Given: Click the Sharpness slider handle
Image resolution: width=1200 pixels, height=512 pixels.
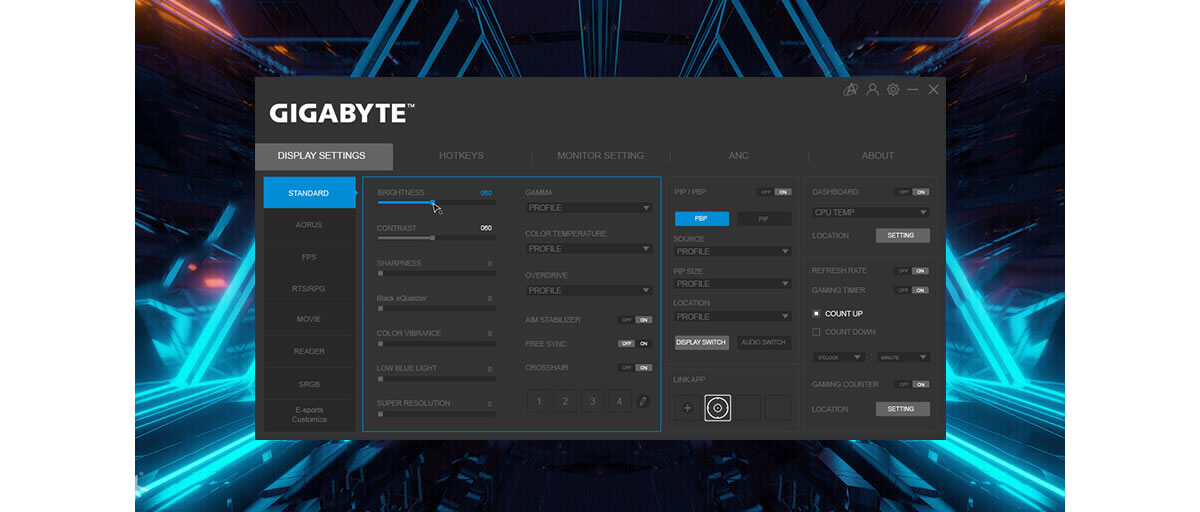Looking at the screenshot, I should [380, 273].
